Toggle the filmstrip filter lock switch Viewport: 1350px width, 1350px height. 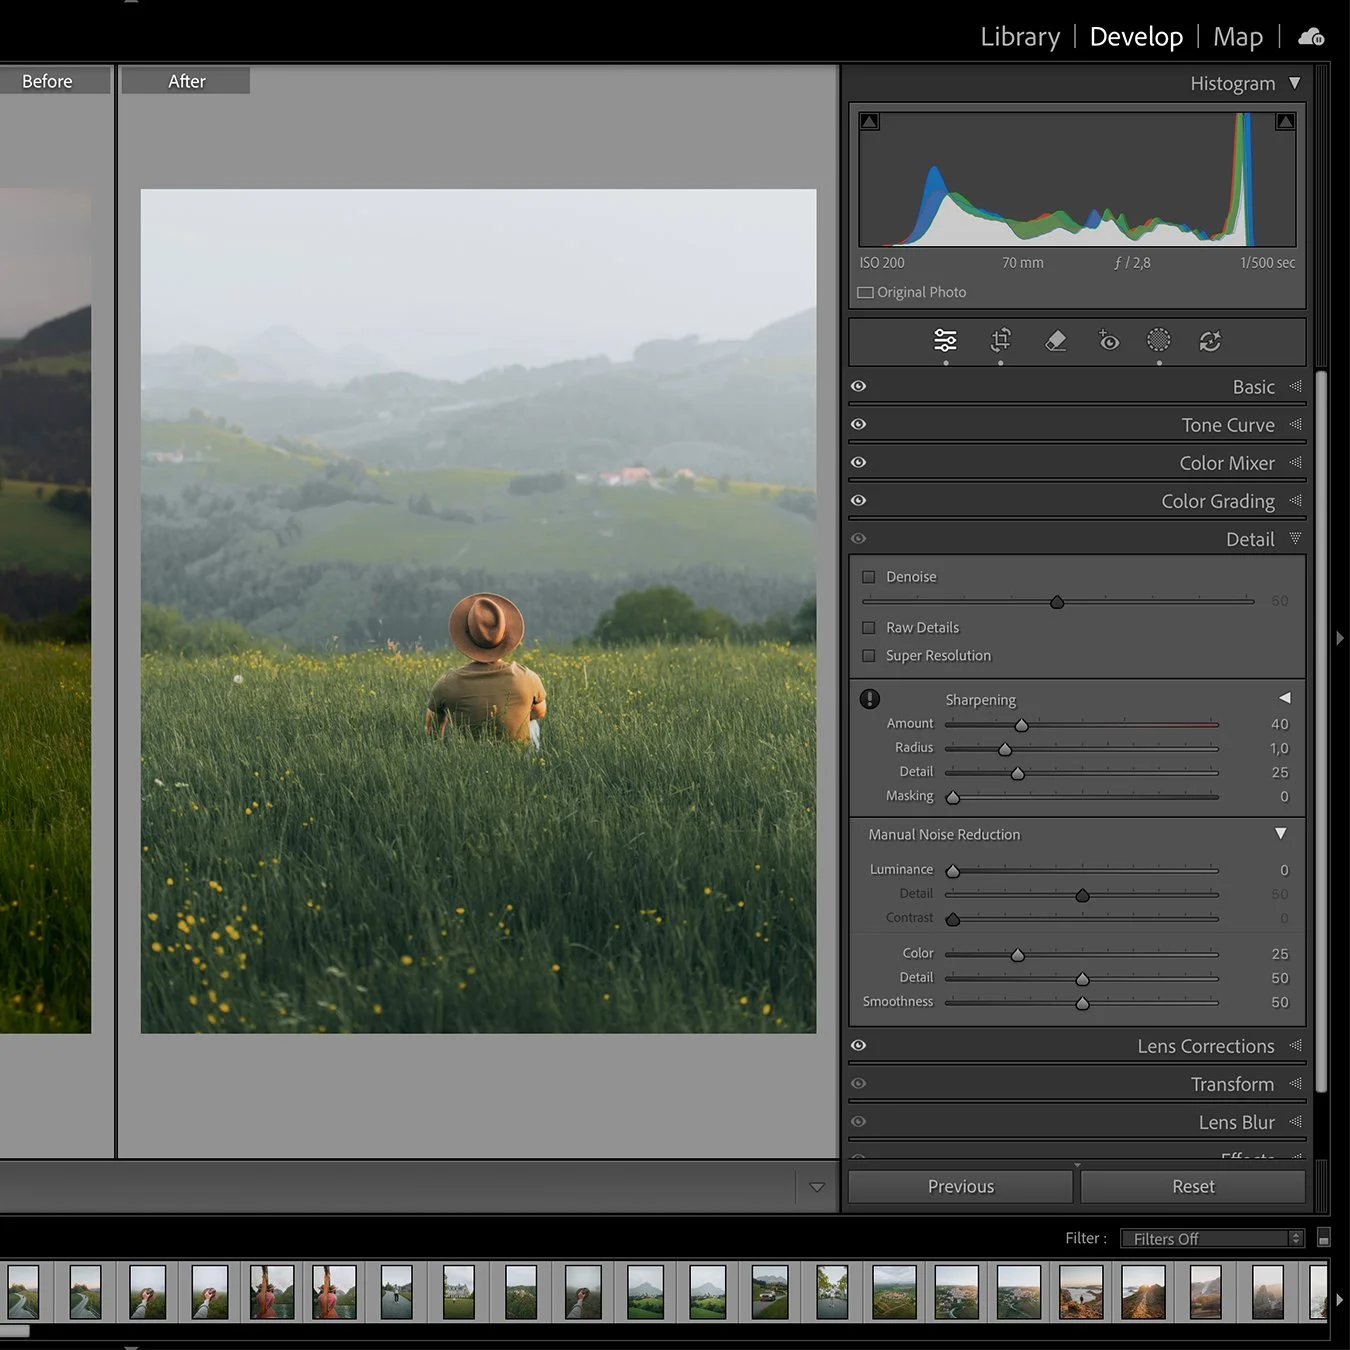coord(1324,1238)
